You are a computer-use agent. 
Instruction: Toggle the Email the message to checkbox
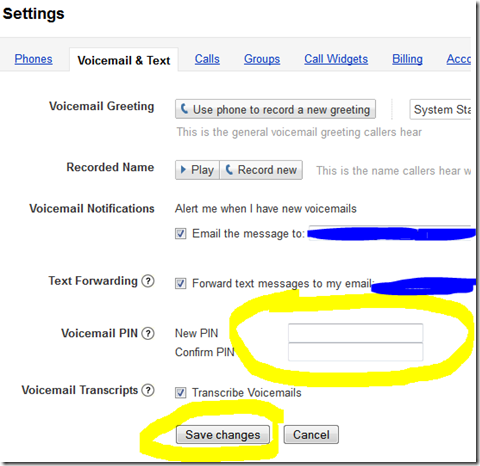(x=181, y=233)
